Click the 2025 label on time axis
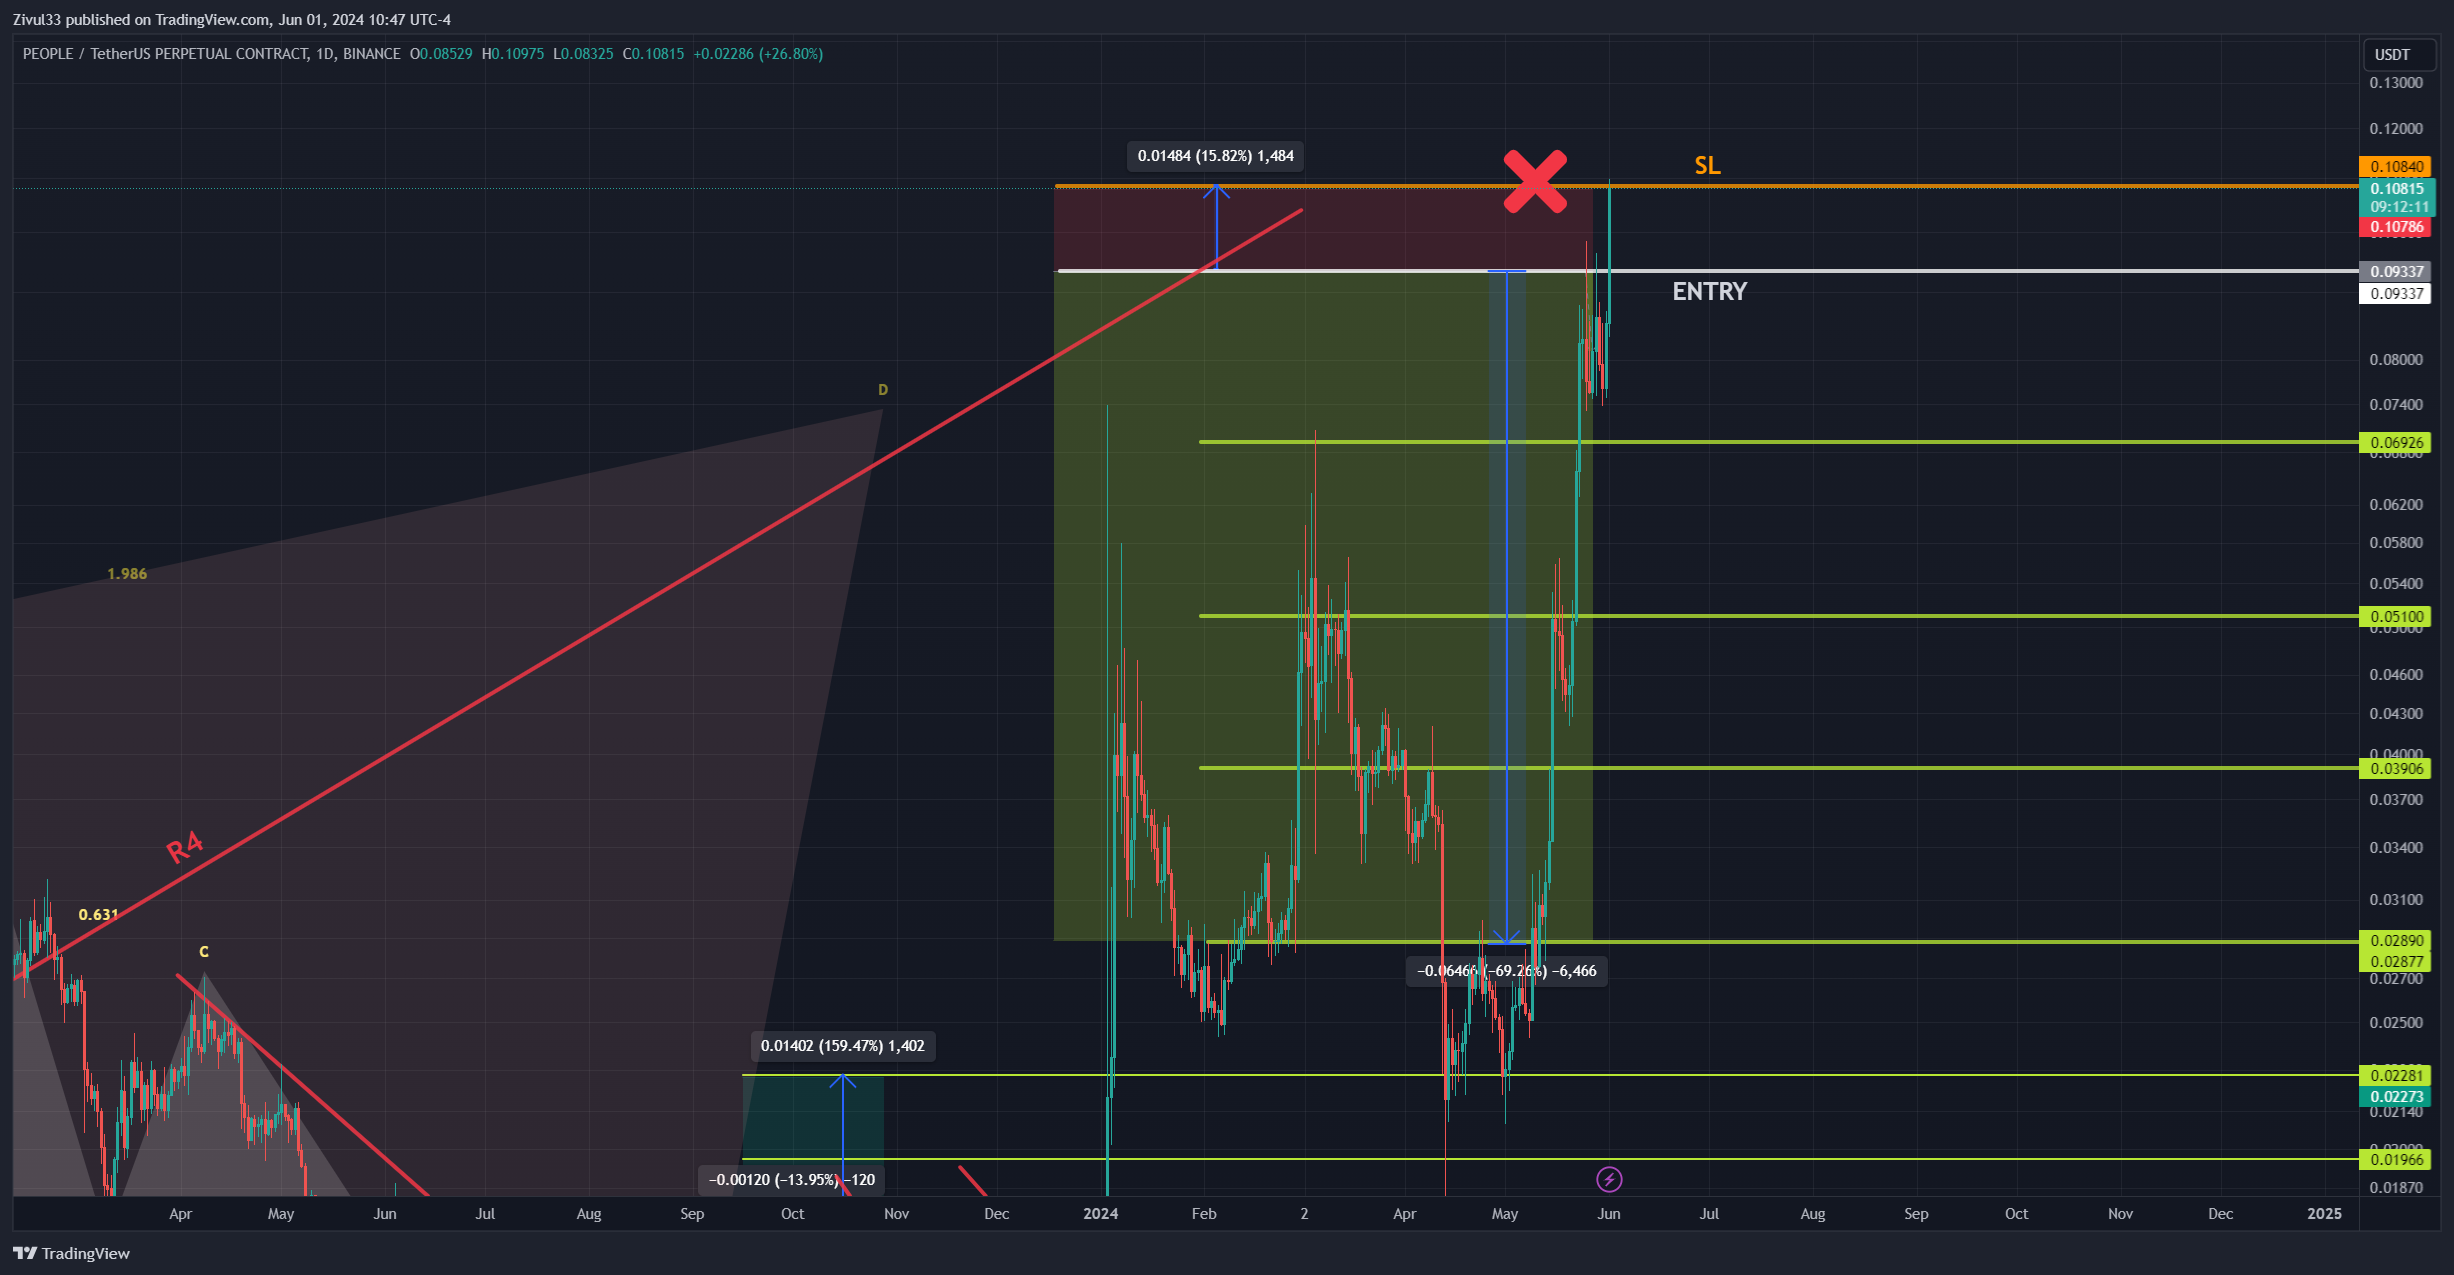Screen dimensions: 2454x1275 (x=2324, y=1214)
